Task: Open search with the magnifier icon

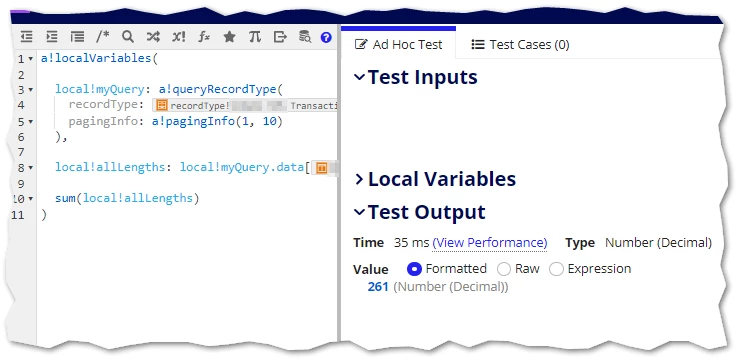Action: pos(128,37)
